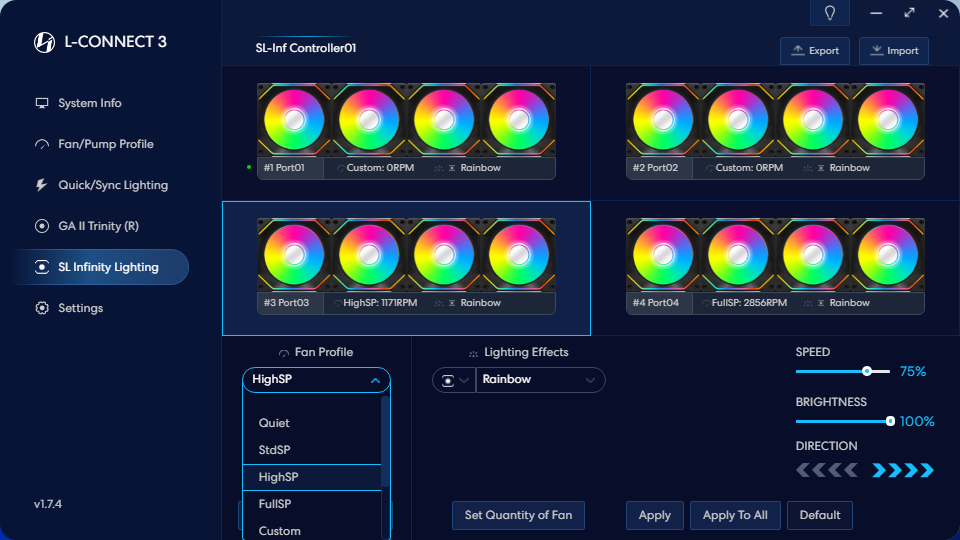This screenshot has height=540, width=960.
Task: Click the SL-Inf Controller01 tab title
Action: pyautogui.click(x=306, y=48)
